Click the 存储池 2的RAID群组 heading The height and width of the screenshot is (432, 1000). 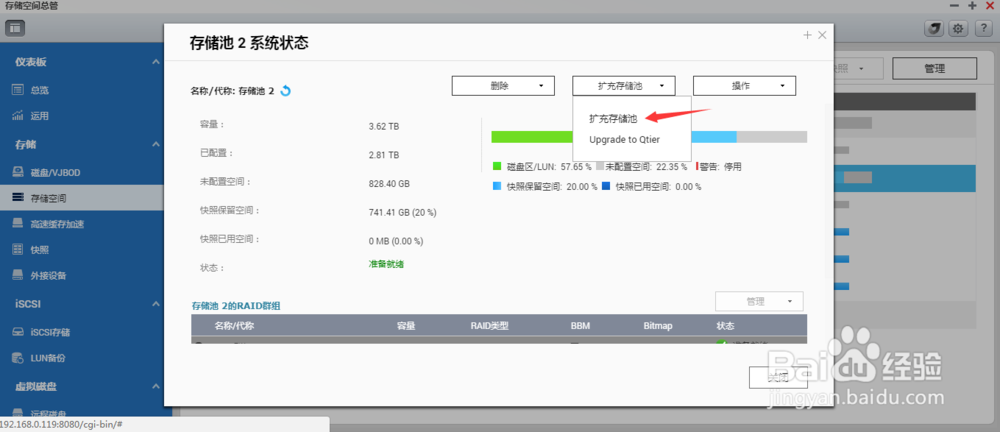236,306
